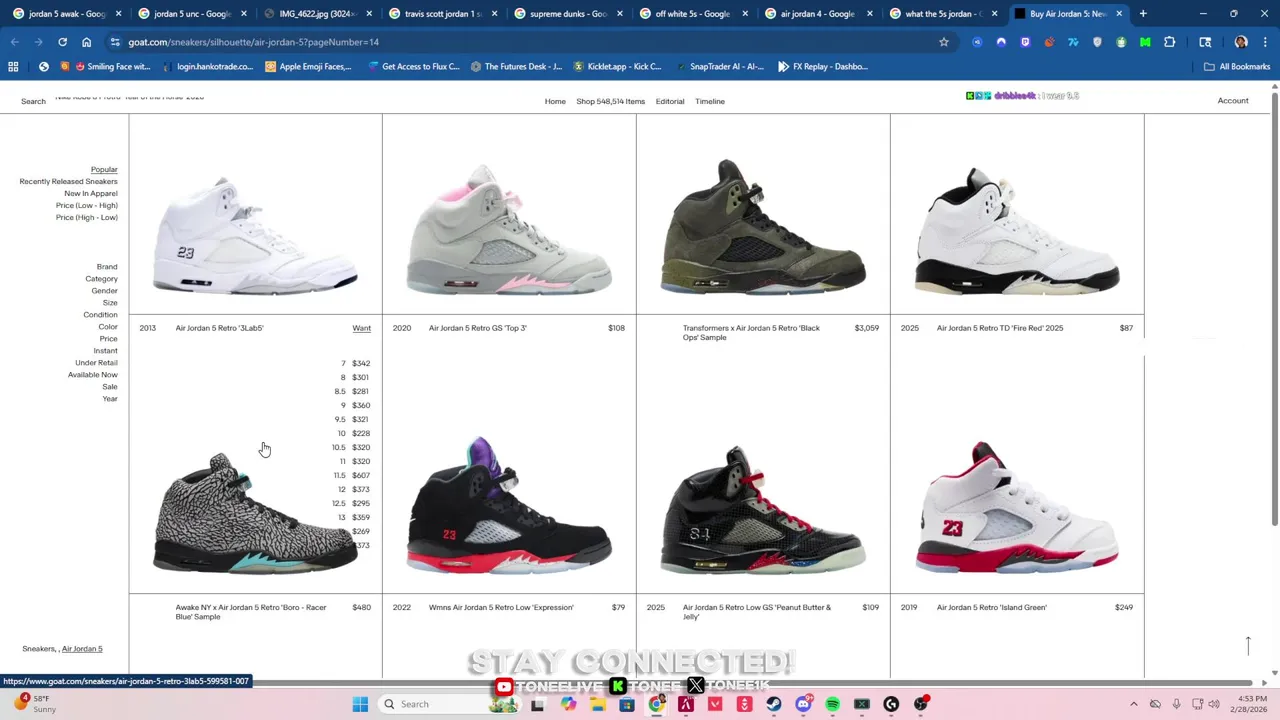The width and height of the screenshot is (1280, 720).
Task: Open Chrome profile avatar
Action: 1241,42
